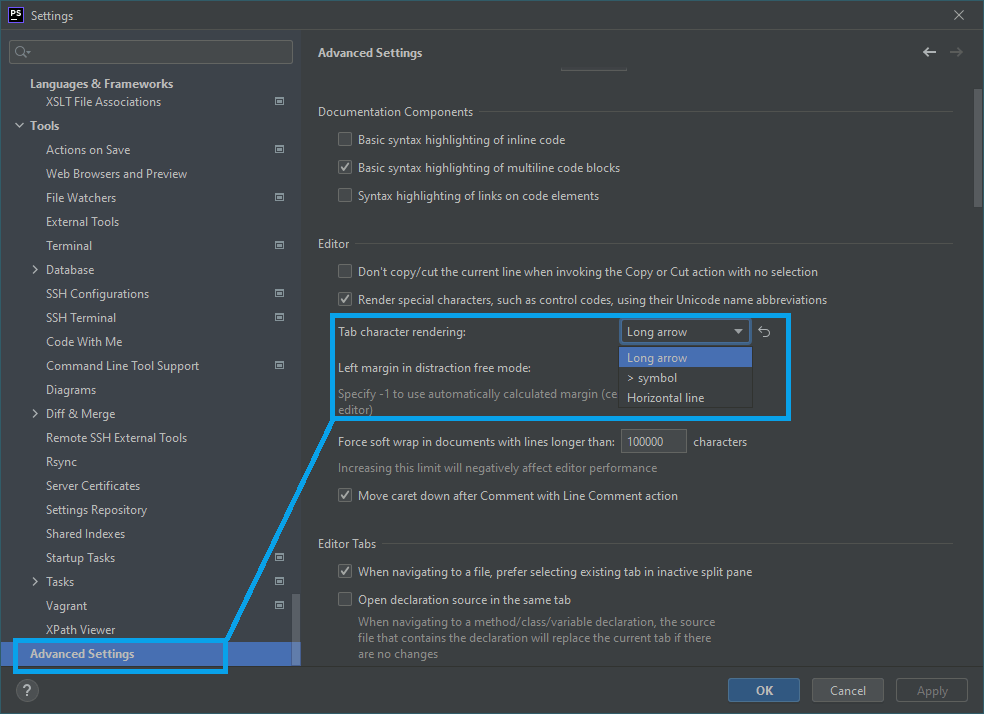
Task: Click the modified-settings icon next to Vagrant
Action: click(x=278, y=605)
